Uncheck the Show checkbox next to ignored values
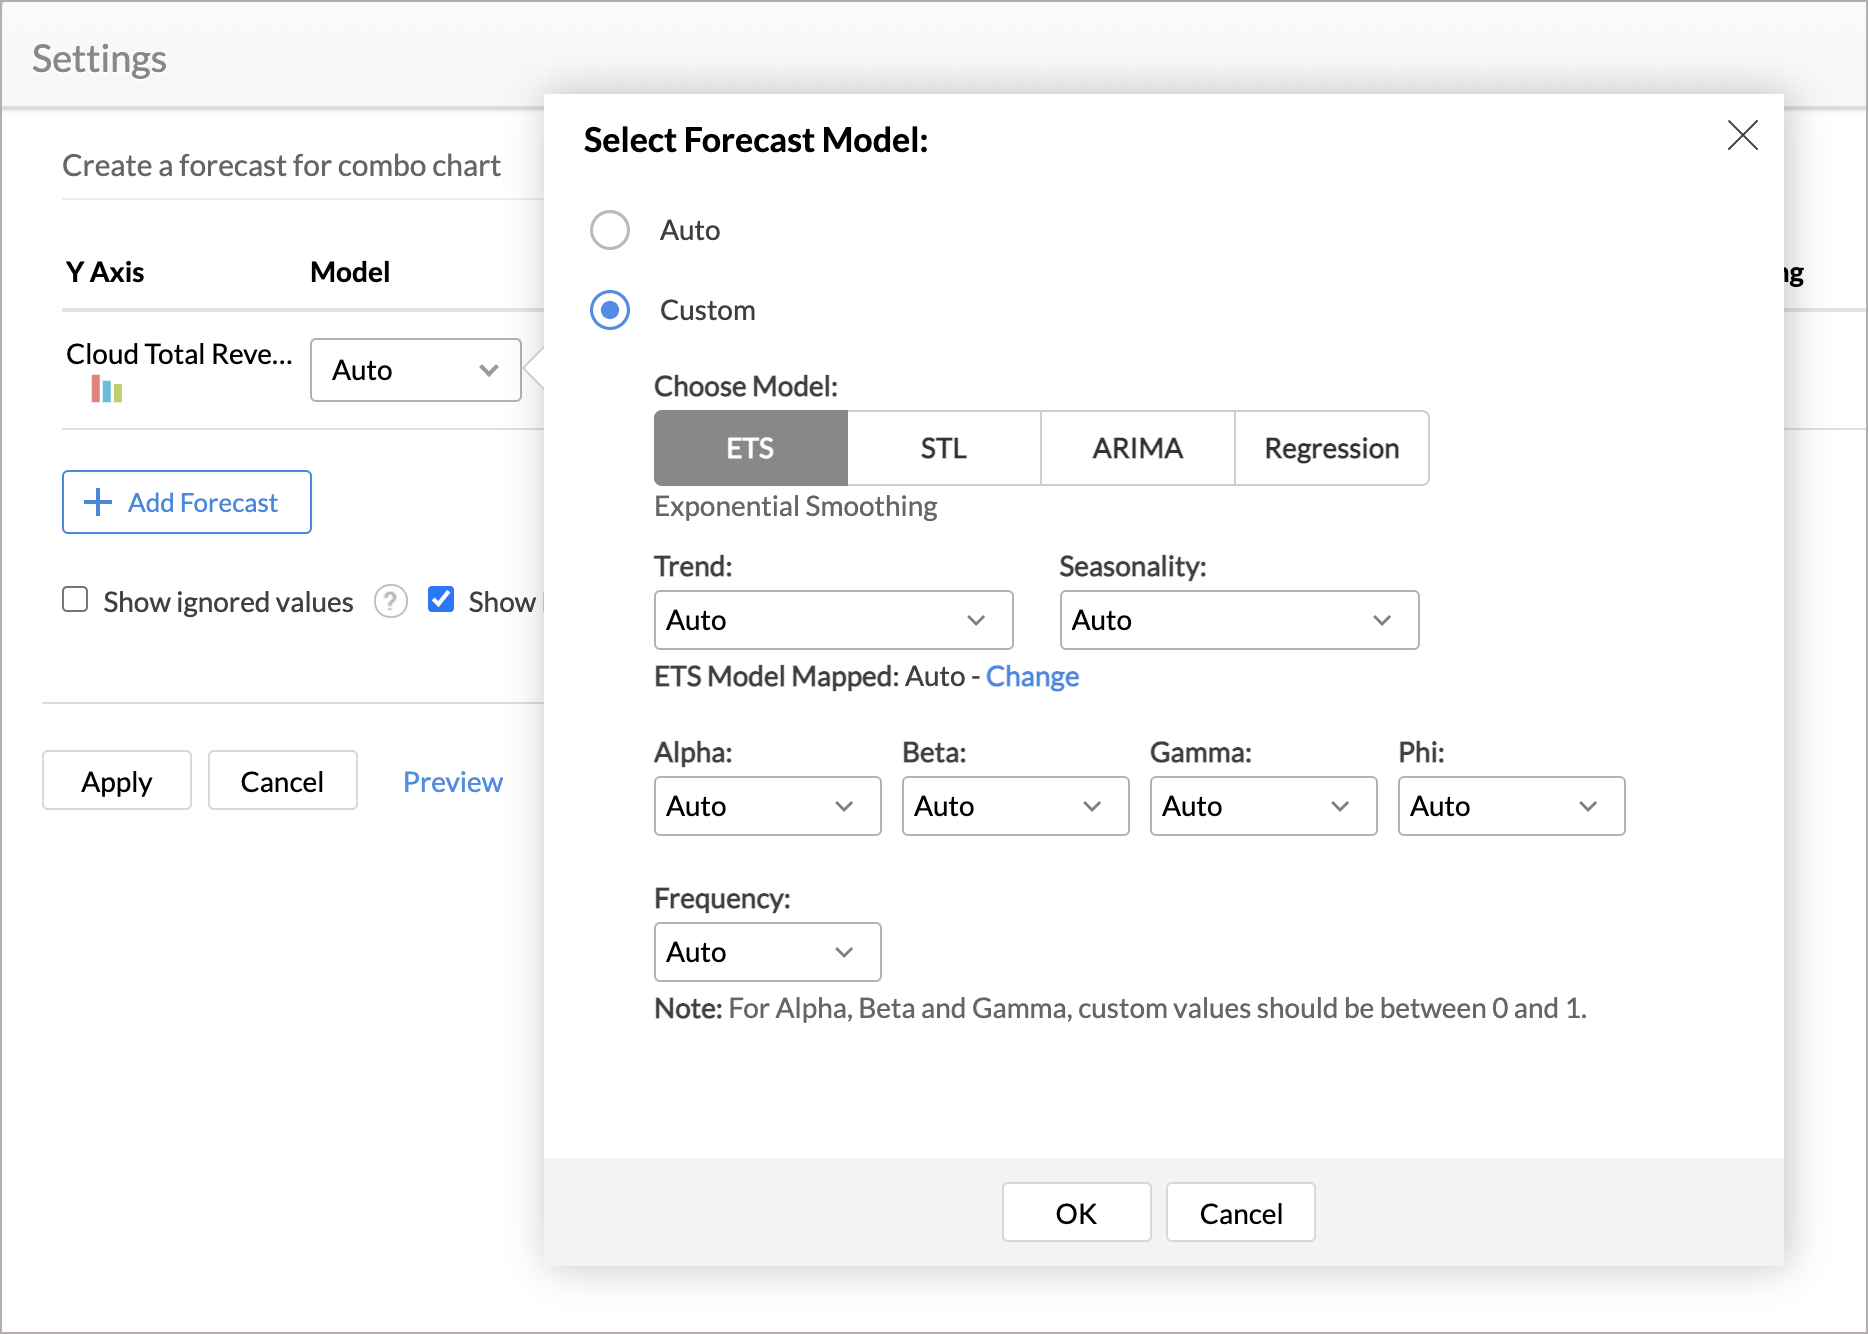 pos(441,599)
